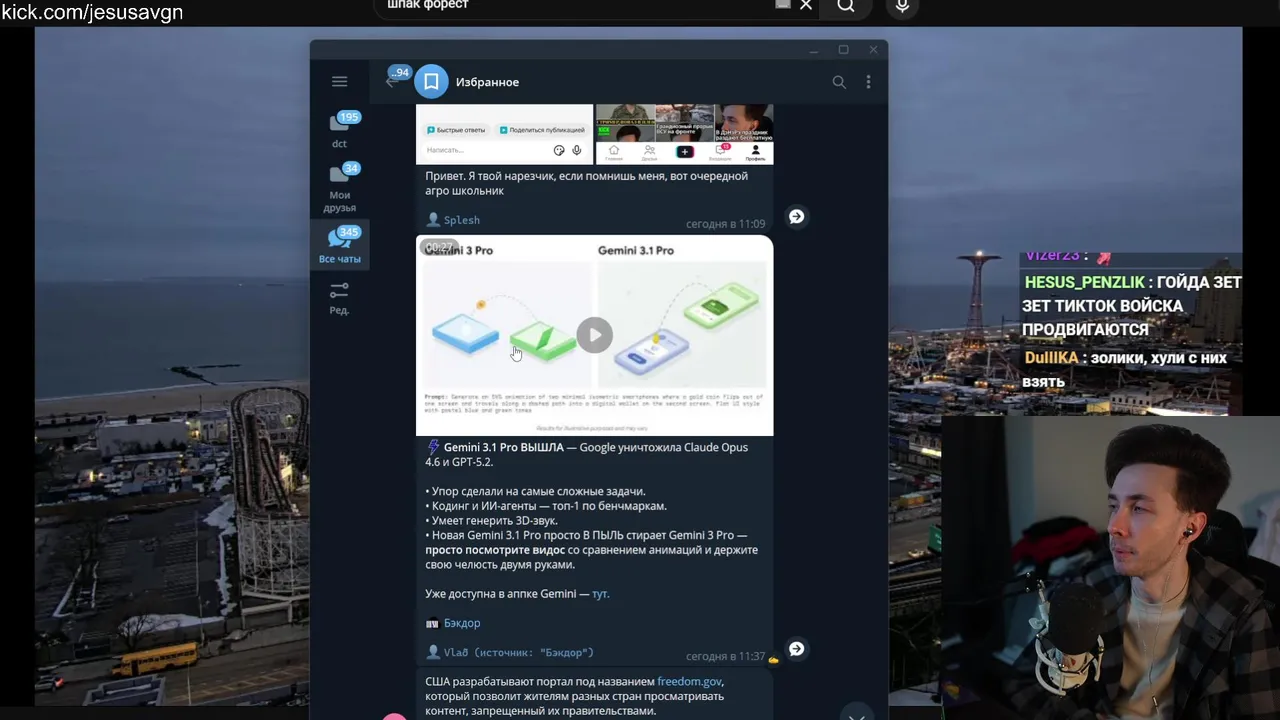Open the three-dot chat options menu
Viewport: 1280px width, 720px height.
(868, 82)
